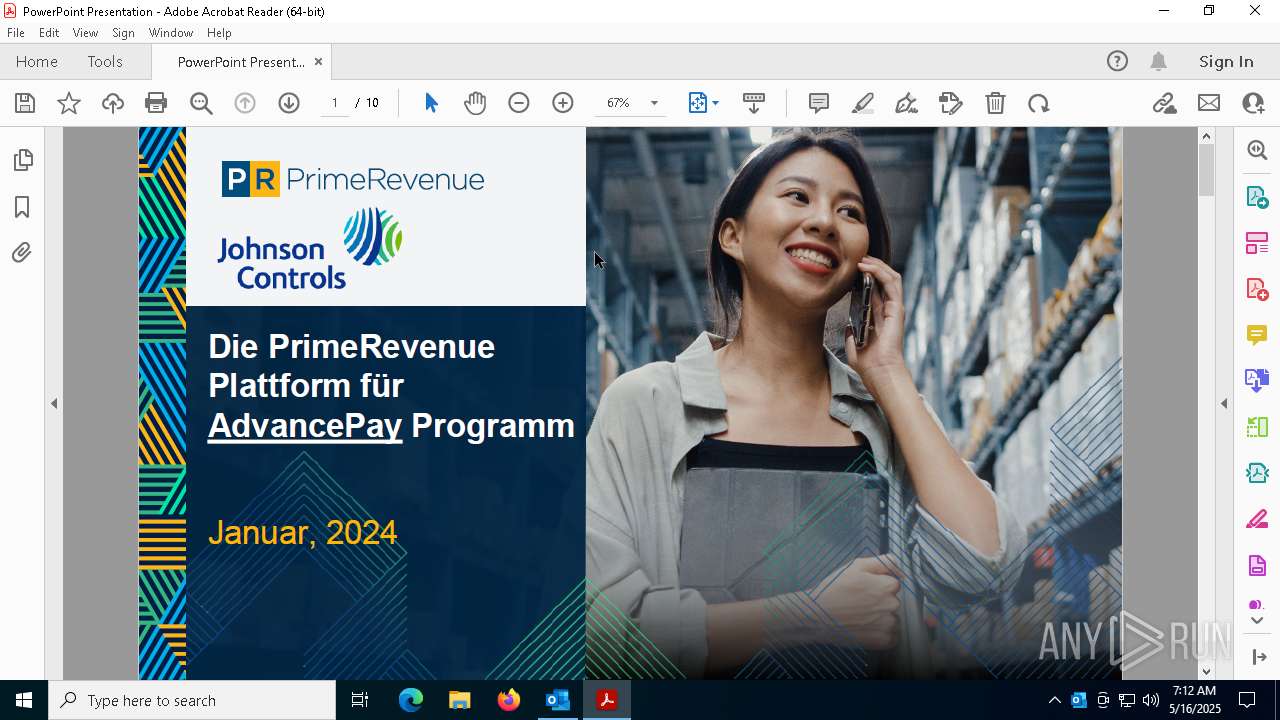Open the Window menu

pyautogui.click(x=171, y=33)
